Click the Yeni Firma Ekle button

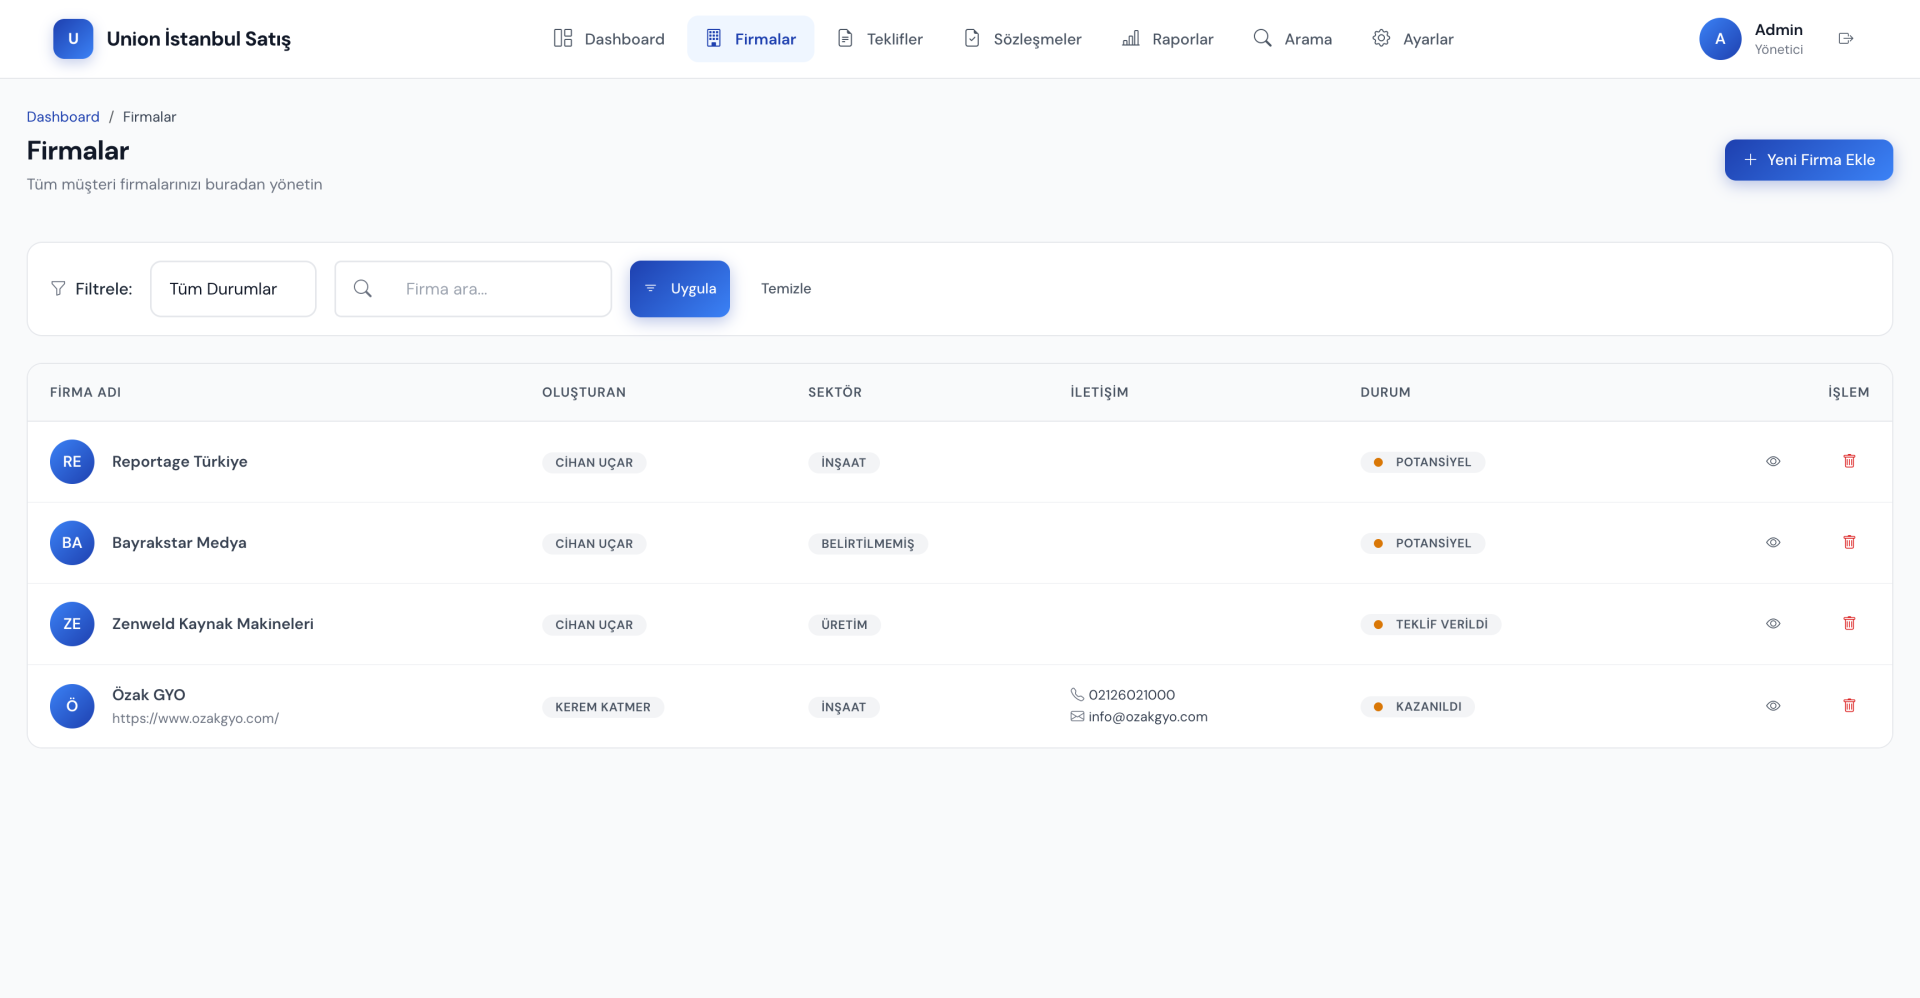coord(1808,160)
